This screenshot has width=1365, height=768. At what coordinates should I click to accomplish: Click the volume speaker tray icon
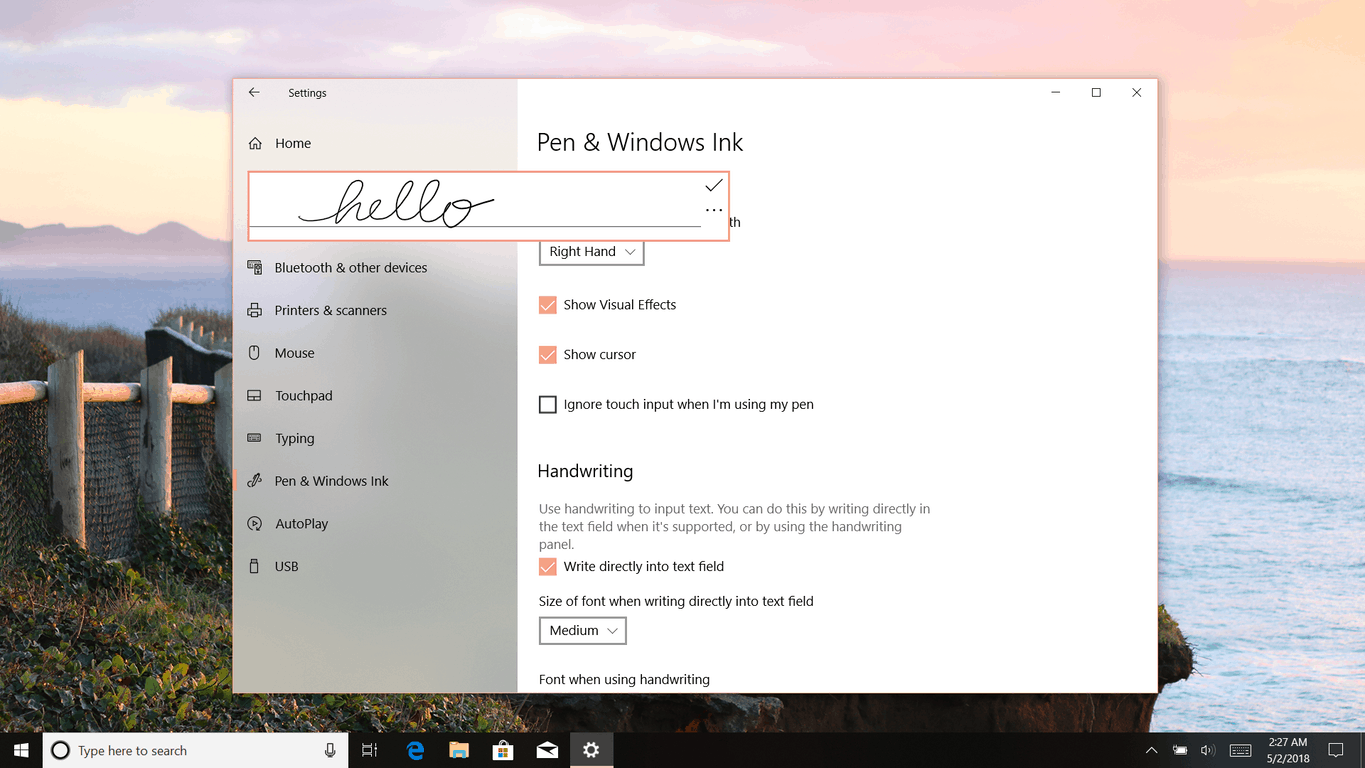click(x=1207, y=750)
